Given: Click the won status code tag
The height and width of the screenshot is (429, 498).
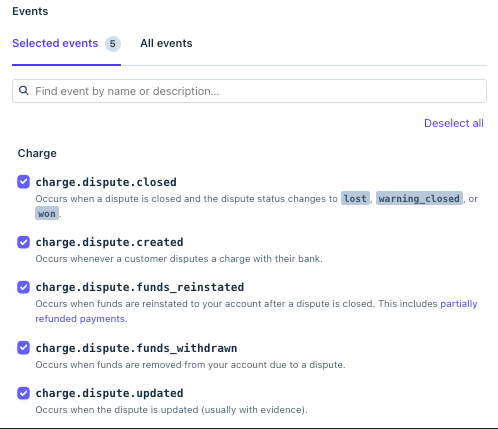Looking at the screenshot, I should 47,213.
